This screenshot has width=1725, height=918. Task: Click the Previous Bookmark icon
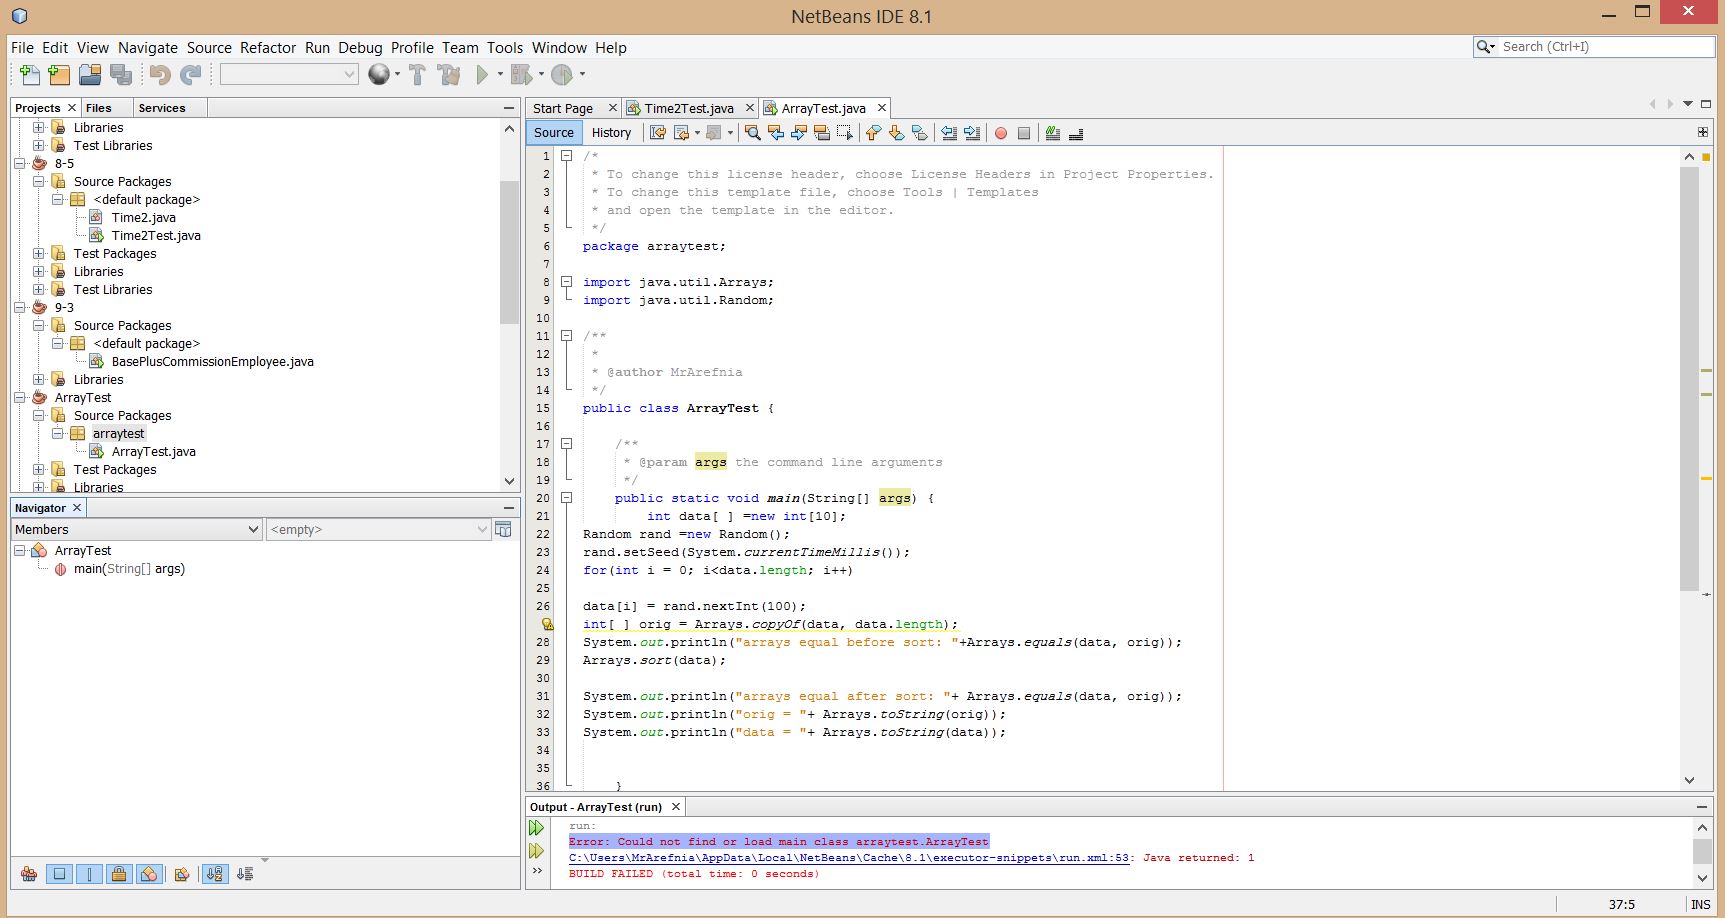coord(874,133)
